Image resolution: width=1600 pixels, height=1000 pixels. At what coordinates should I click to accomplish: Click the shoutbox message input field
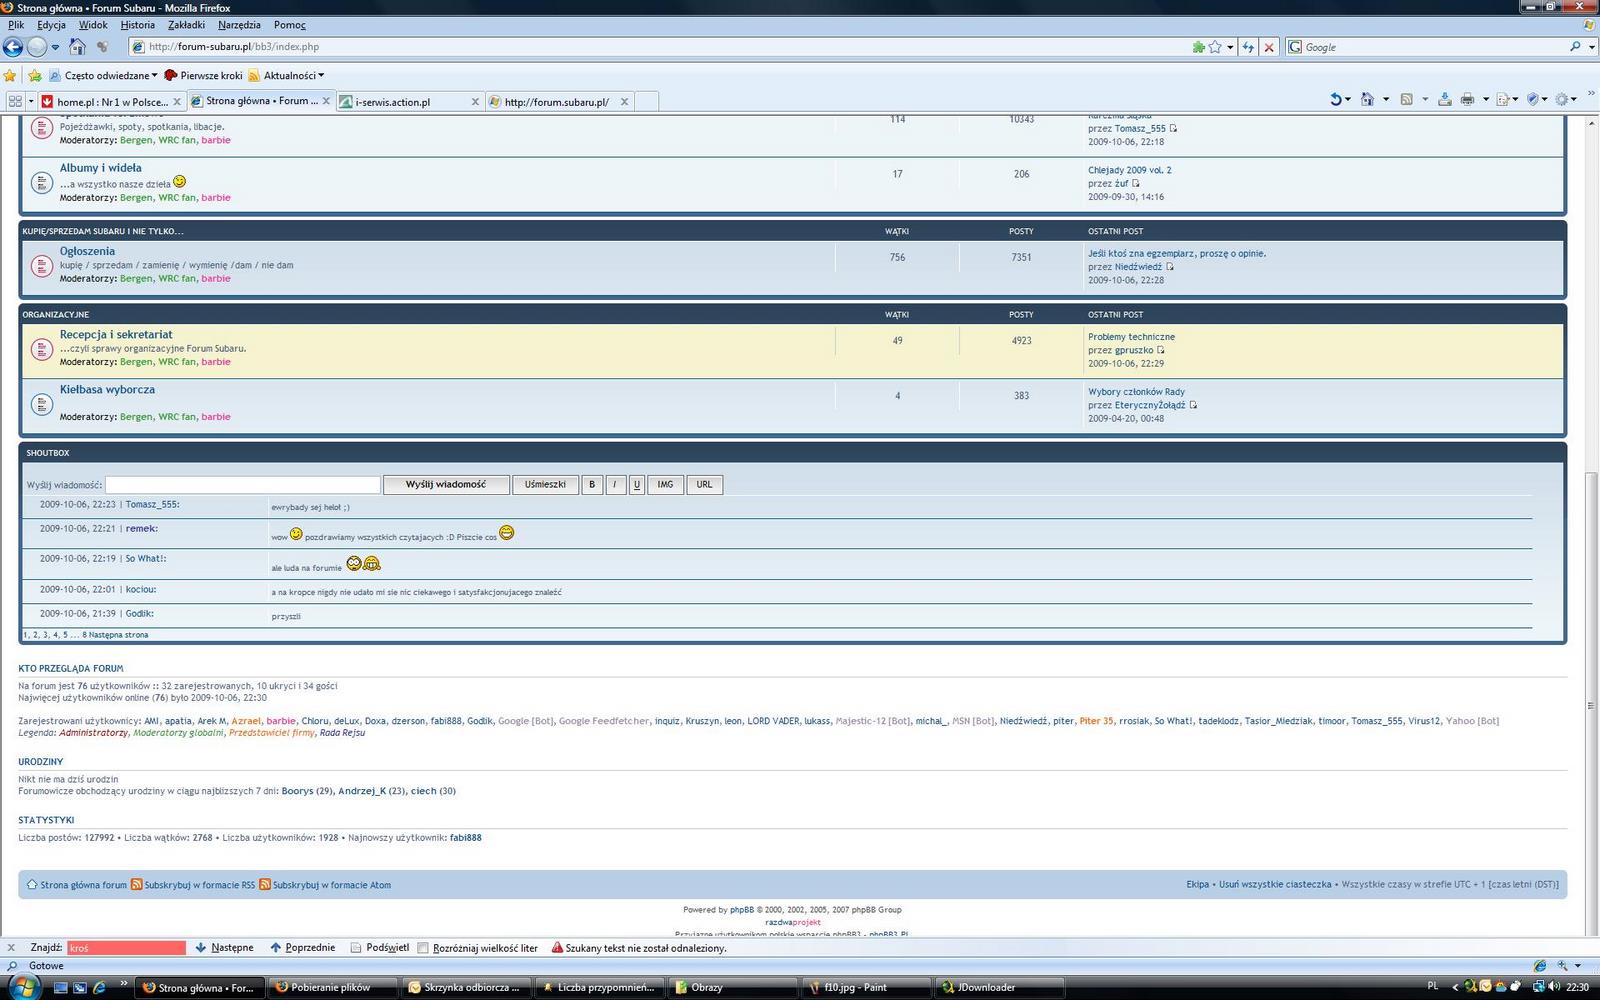tap(243, 485)
